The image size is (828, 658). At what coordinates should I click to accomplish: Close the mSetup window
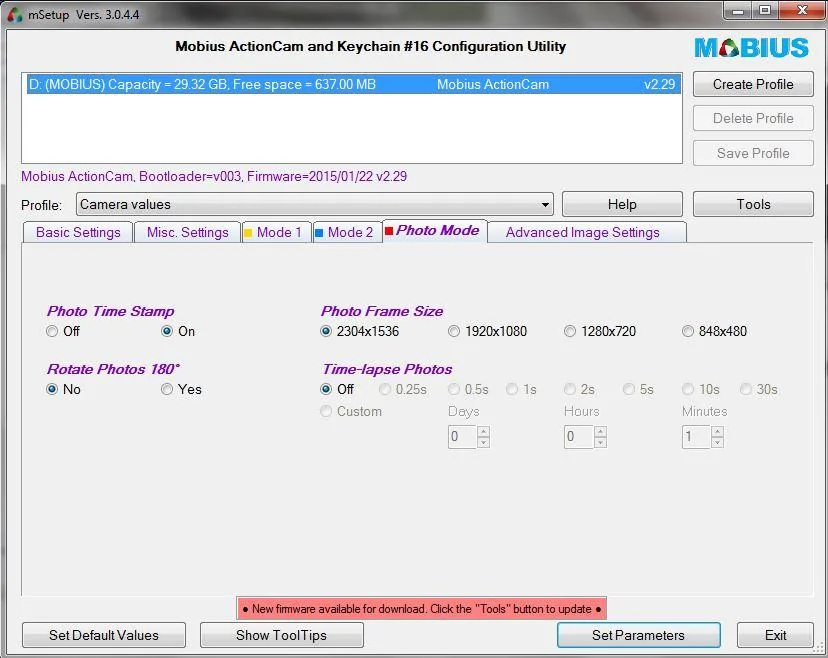pyautogui.click(x=801, y=11)
